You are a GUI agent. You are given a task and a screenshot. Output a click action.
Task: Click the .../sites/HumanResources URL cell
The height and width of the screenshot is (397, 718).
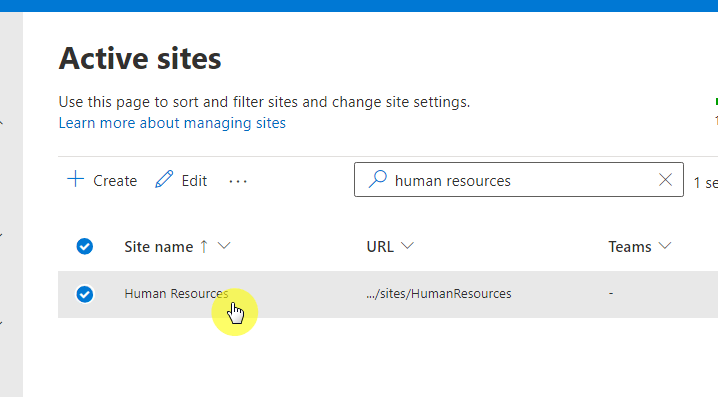(439, 294)
